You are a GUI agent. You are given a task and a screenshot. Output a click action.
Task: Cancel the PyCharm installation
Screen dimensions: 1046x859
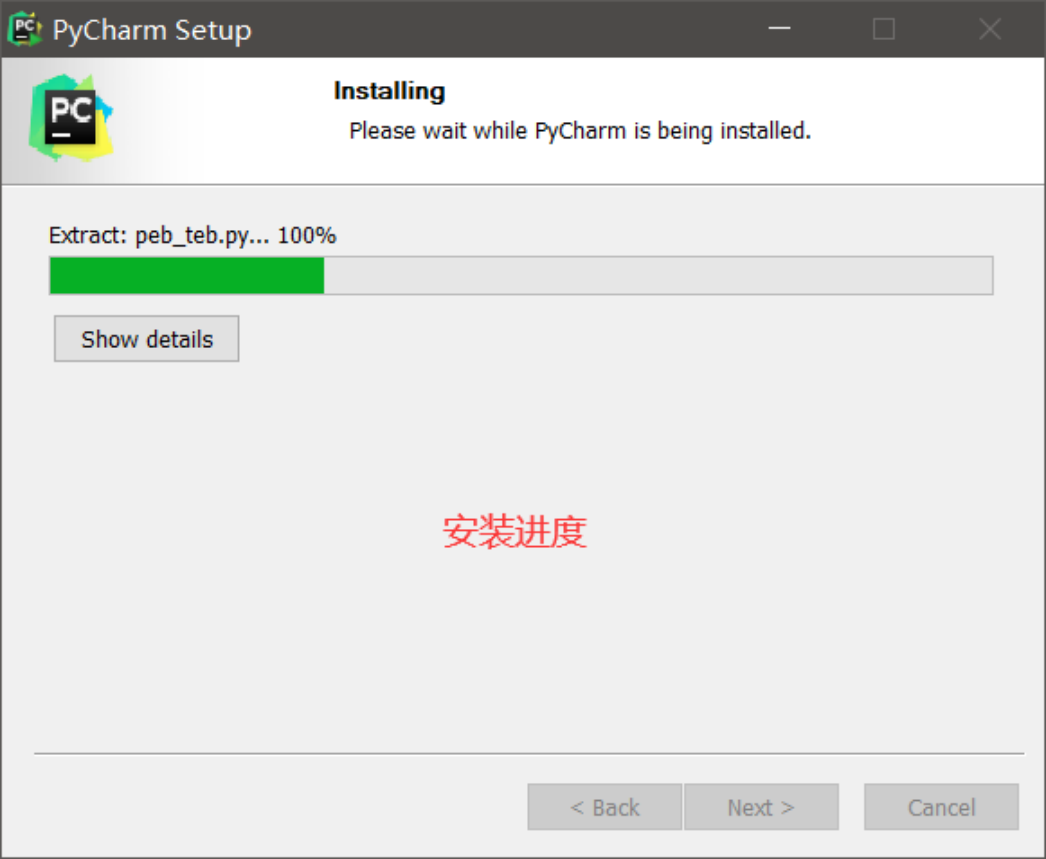[941, 807]
